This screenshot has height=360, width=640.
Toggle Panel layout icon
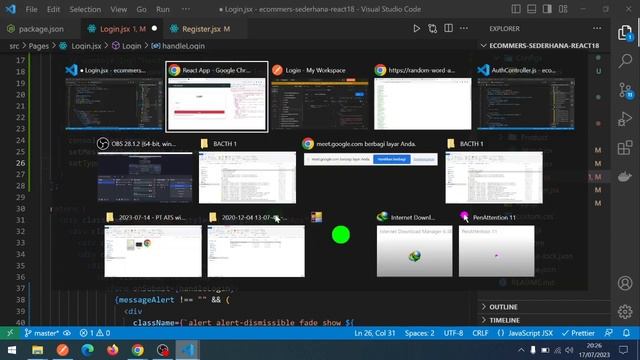[x=531, y=9]
